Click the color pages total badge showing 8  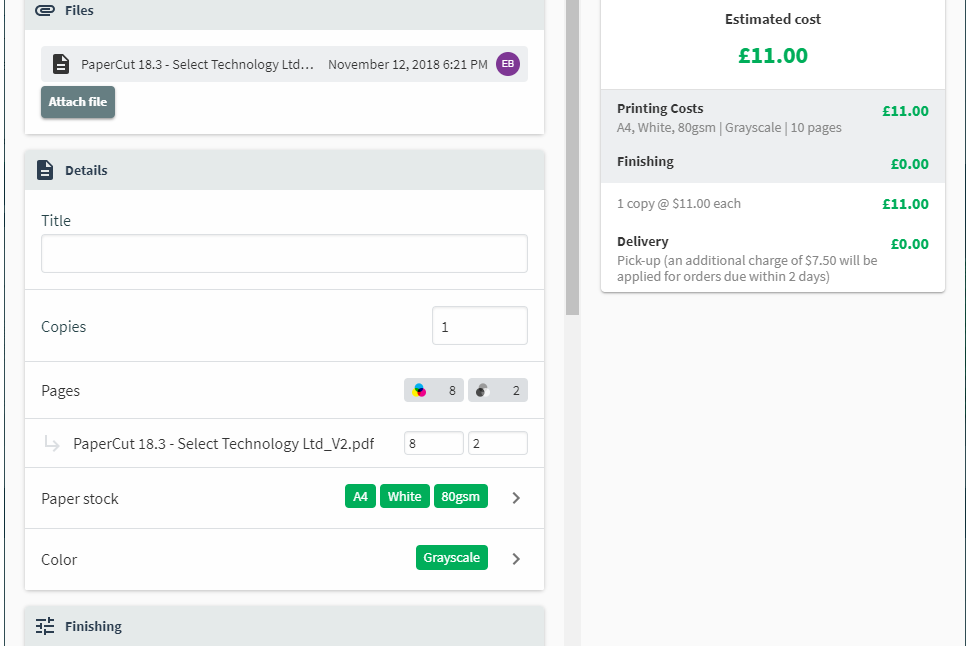pos(434,390)
